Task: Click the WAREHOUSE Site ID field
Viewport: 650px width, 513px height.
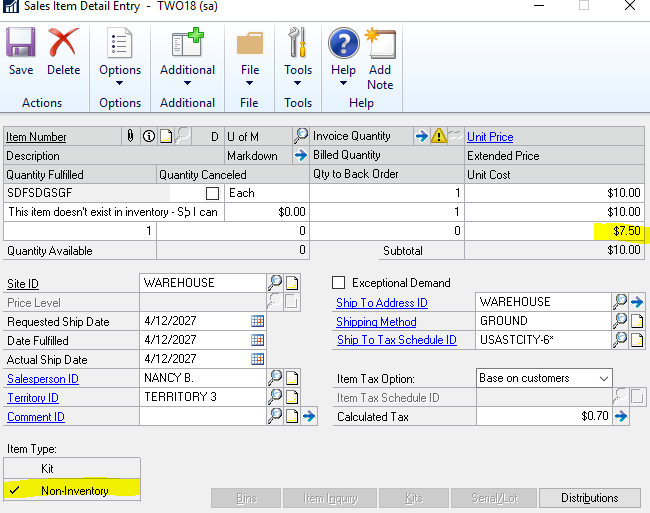Action: pos(203,283)
